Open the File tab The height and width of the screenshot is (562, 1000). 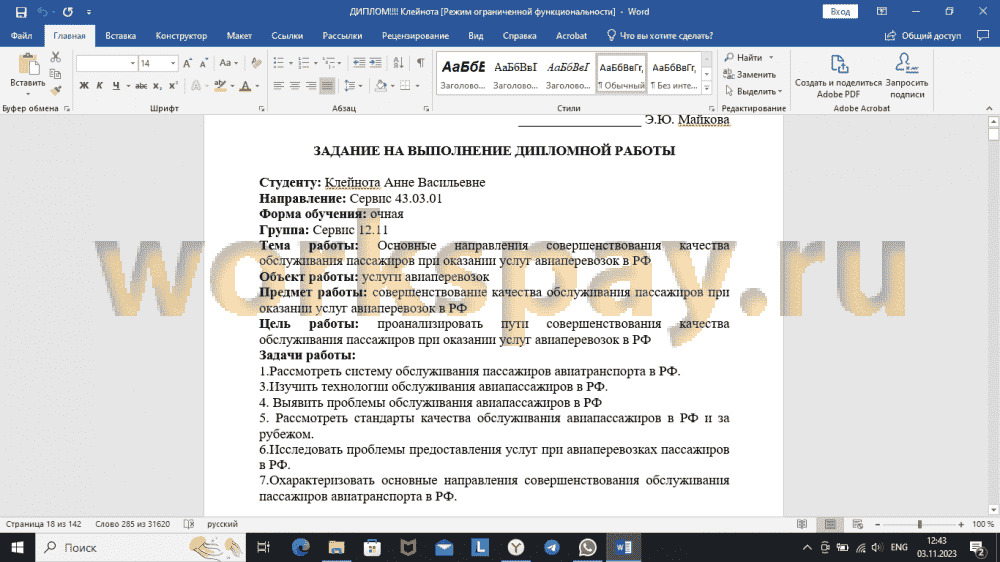[x=21, y=36]
